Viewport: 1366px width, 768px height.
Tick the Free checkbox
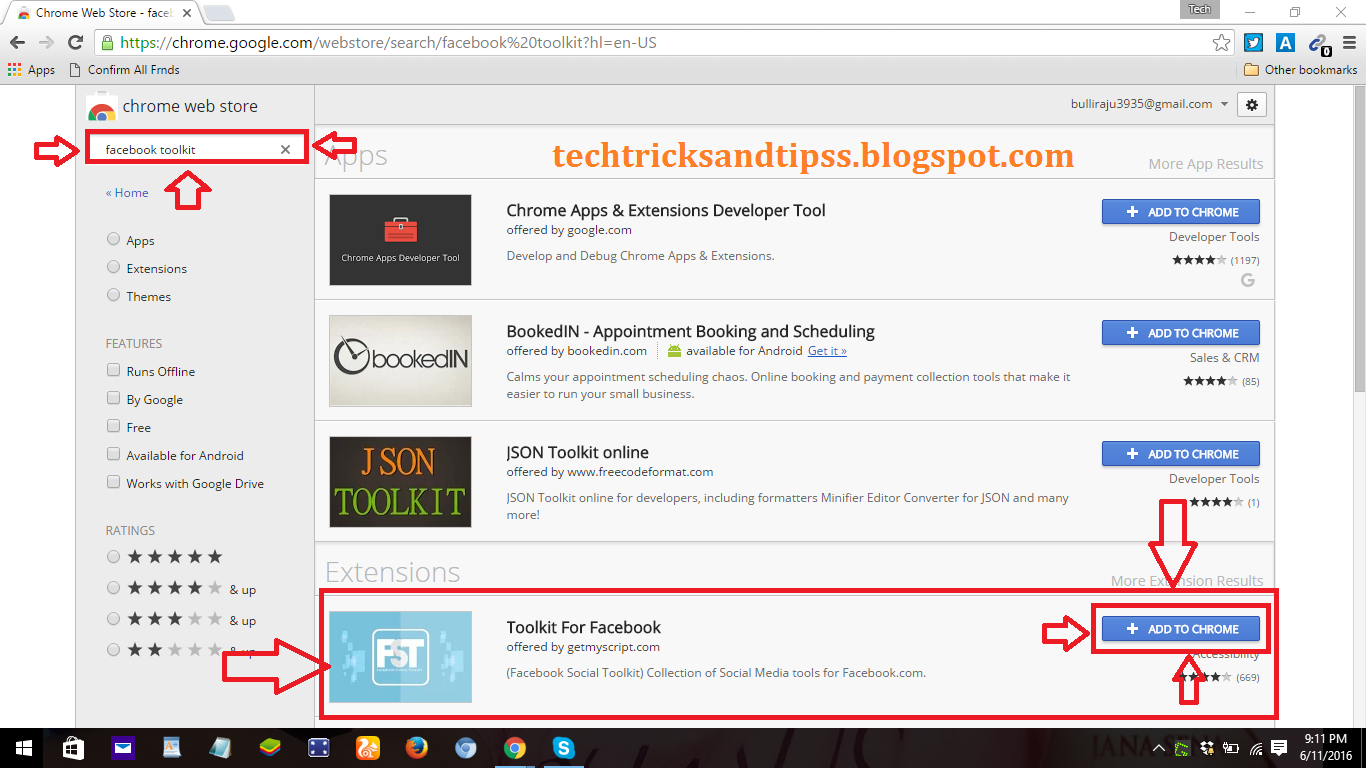(x=113, y=426)
